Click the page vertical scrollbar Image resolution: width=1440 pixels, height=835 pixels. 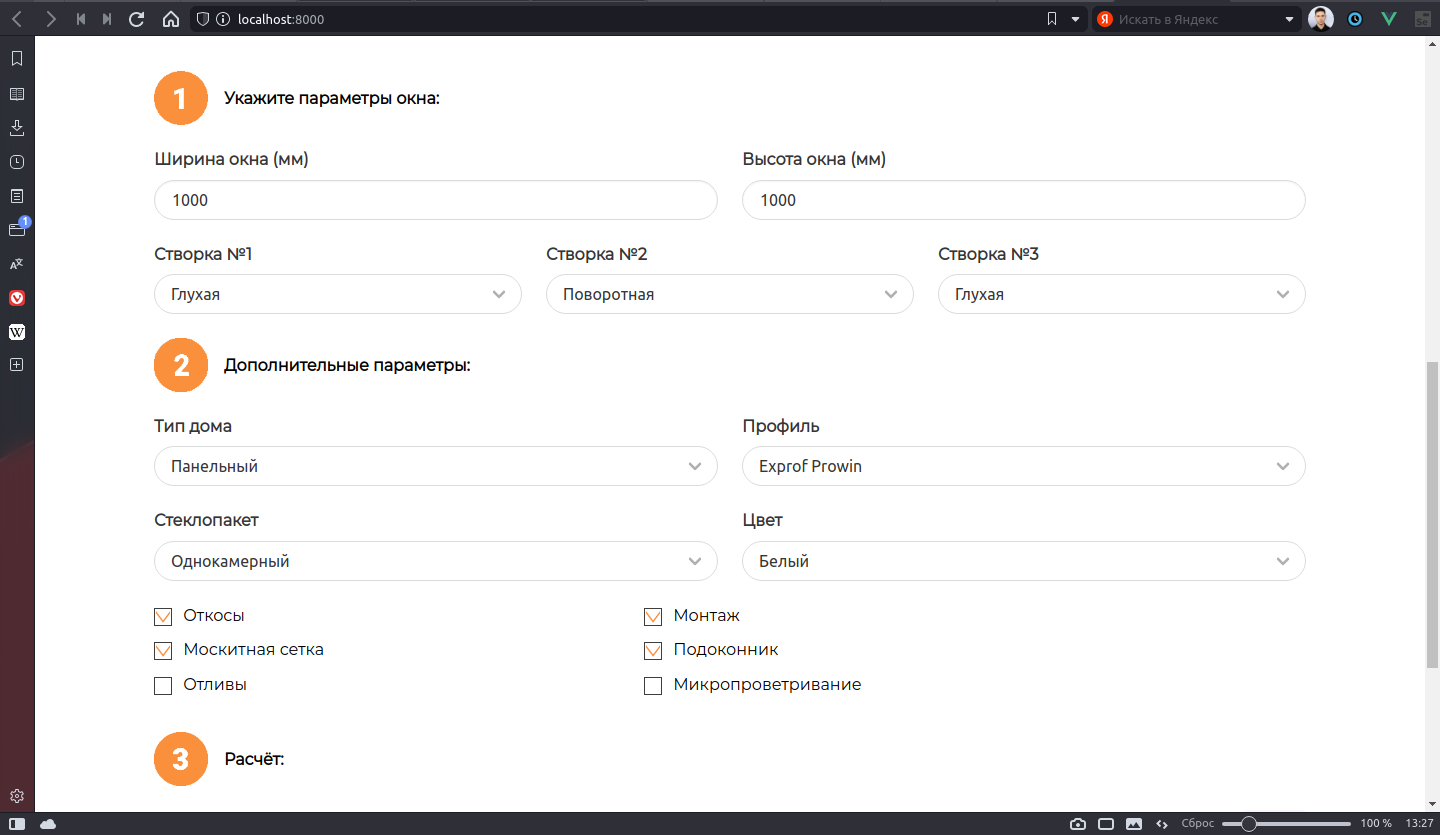point(1432,515)
